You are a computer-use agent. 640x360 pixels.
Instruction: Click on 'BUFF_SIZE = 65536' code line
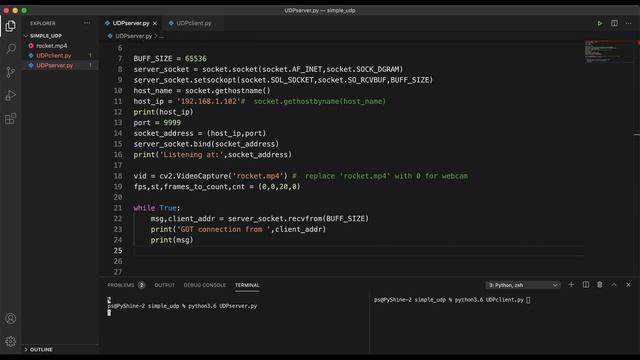[x=170, y=58]
